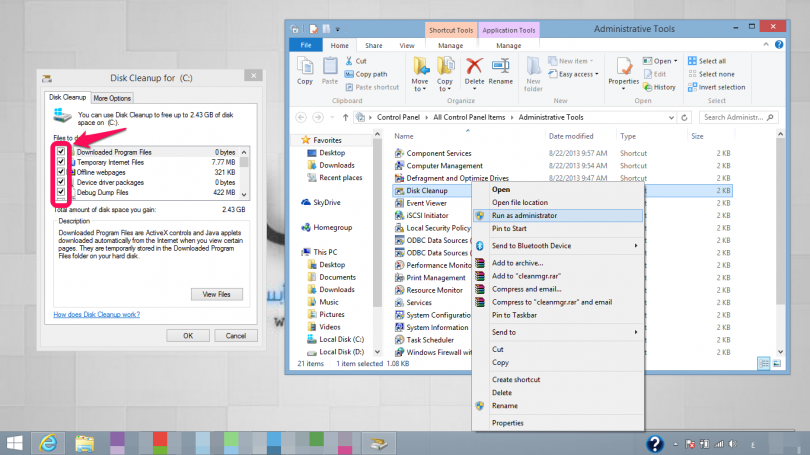This screenshot has width=810, height=455.
Task: Choose Run as administrator from context menu
Action: point(524,215)
